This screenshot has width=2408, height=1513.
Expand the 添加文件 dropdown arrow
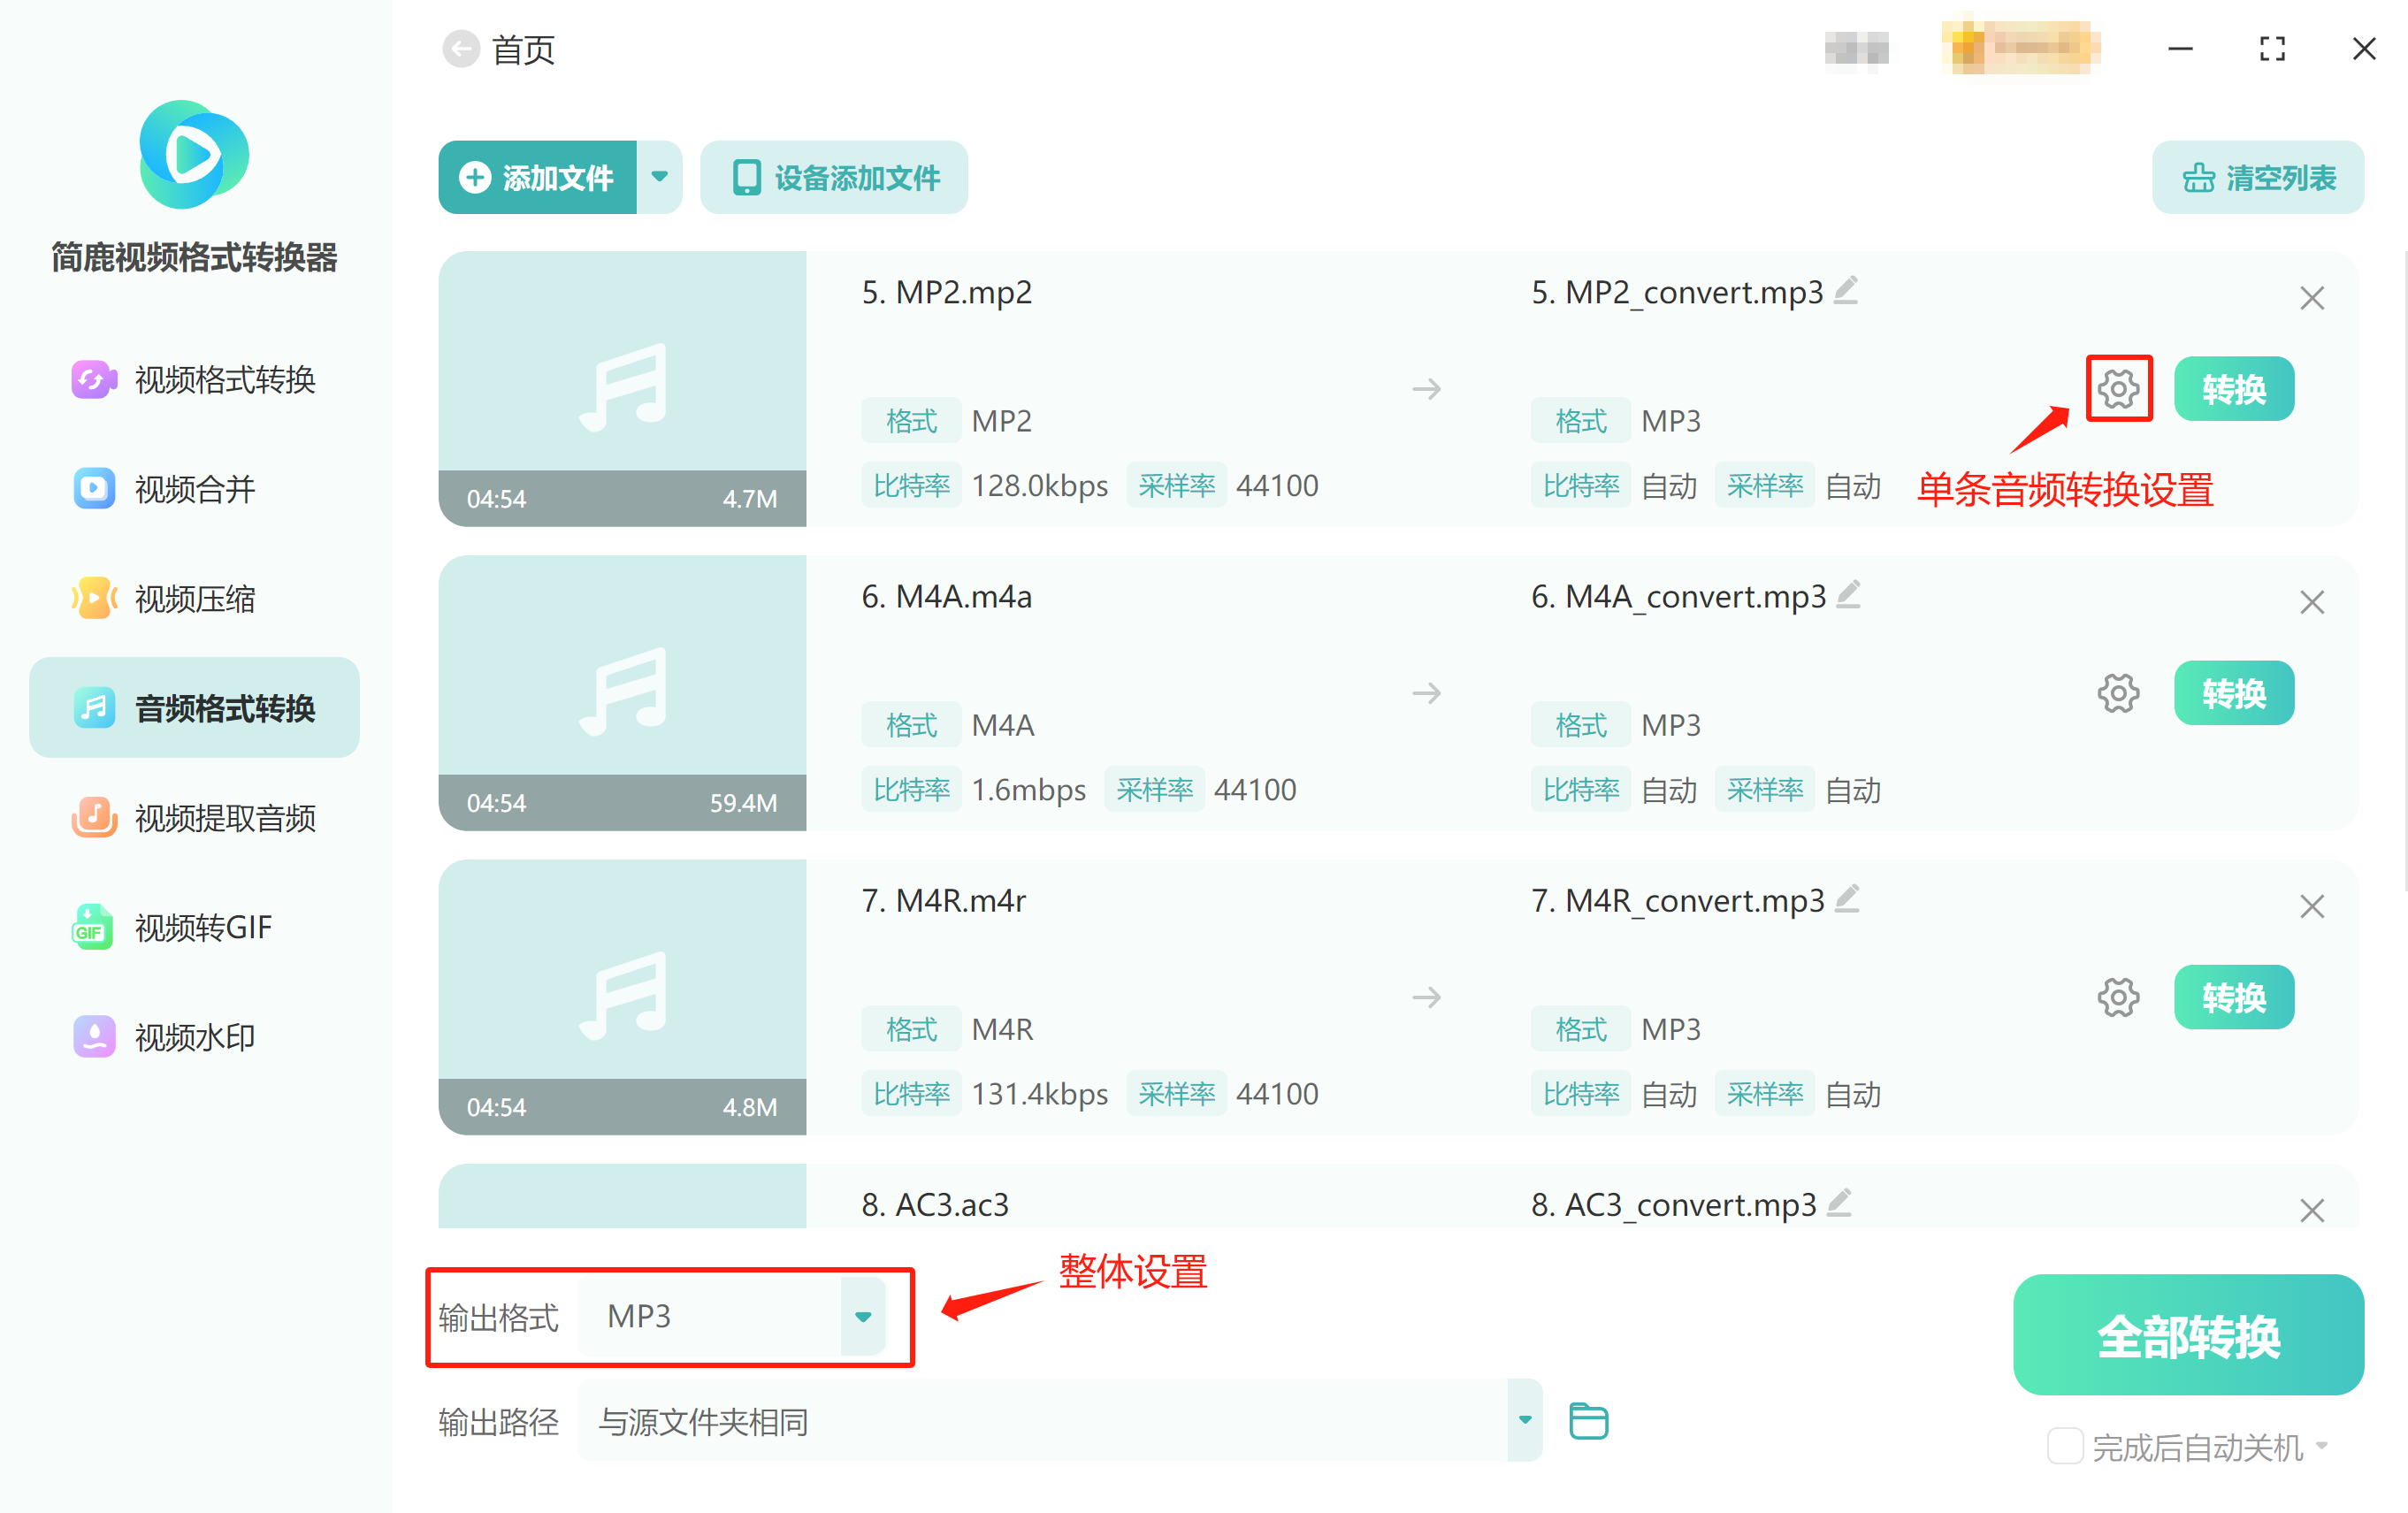pos(659,177)
